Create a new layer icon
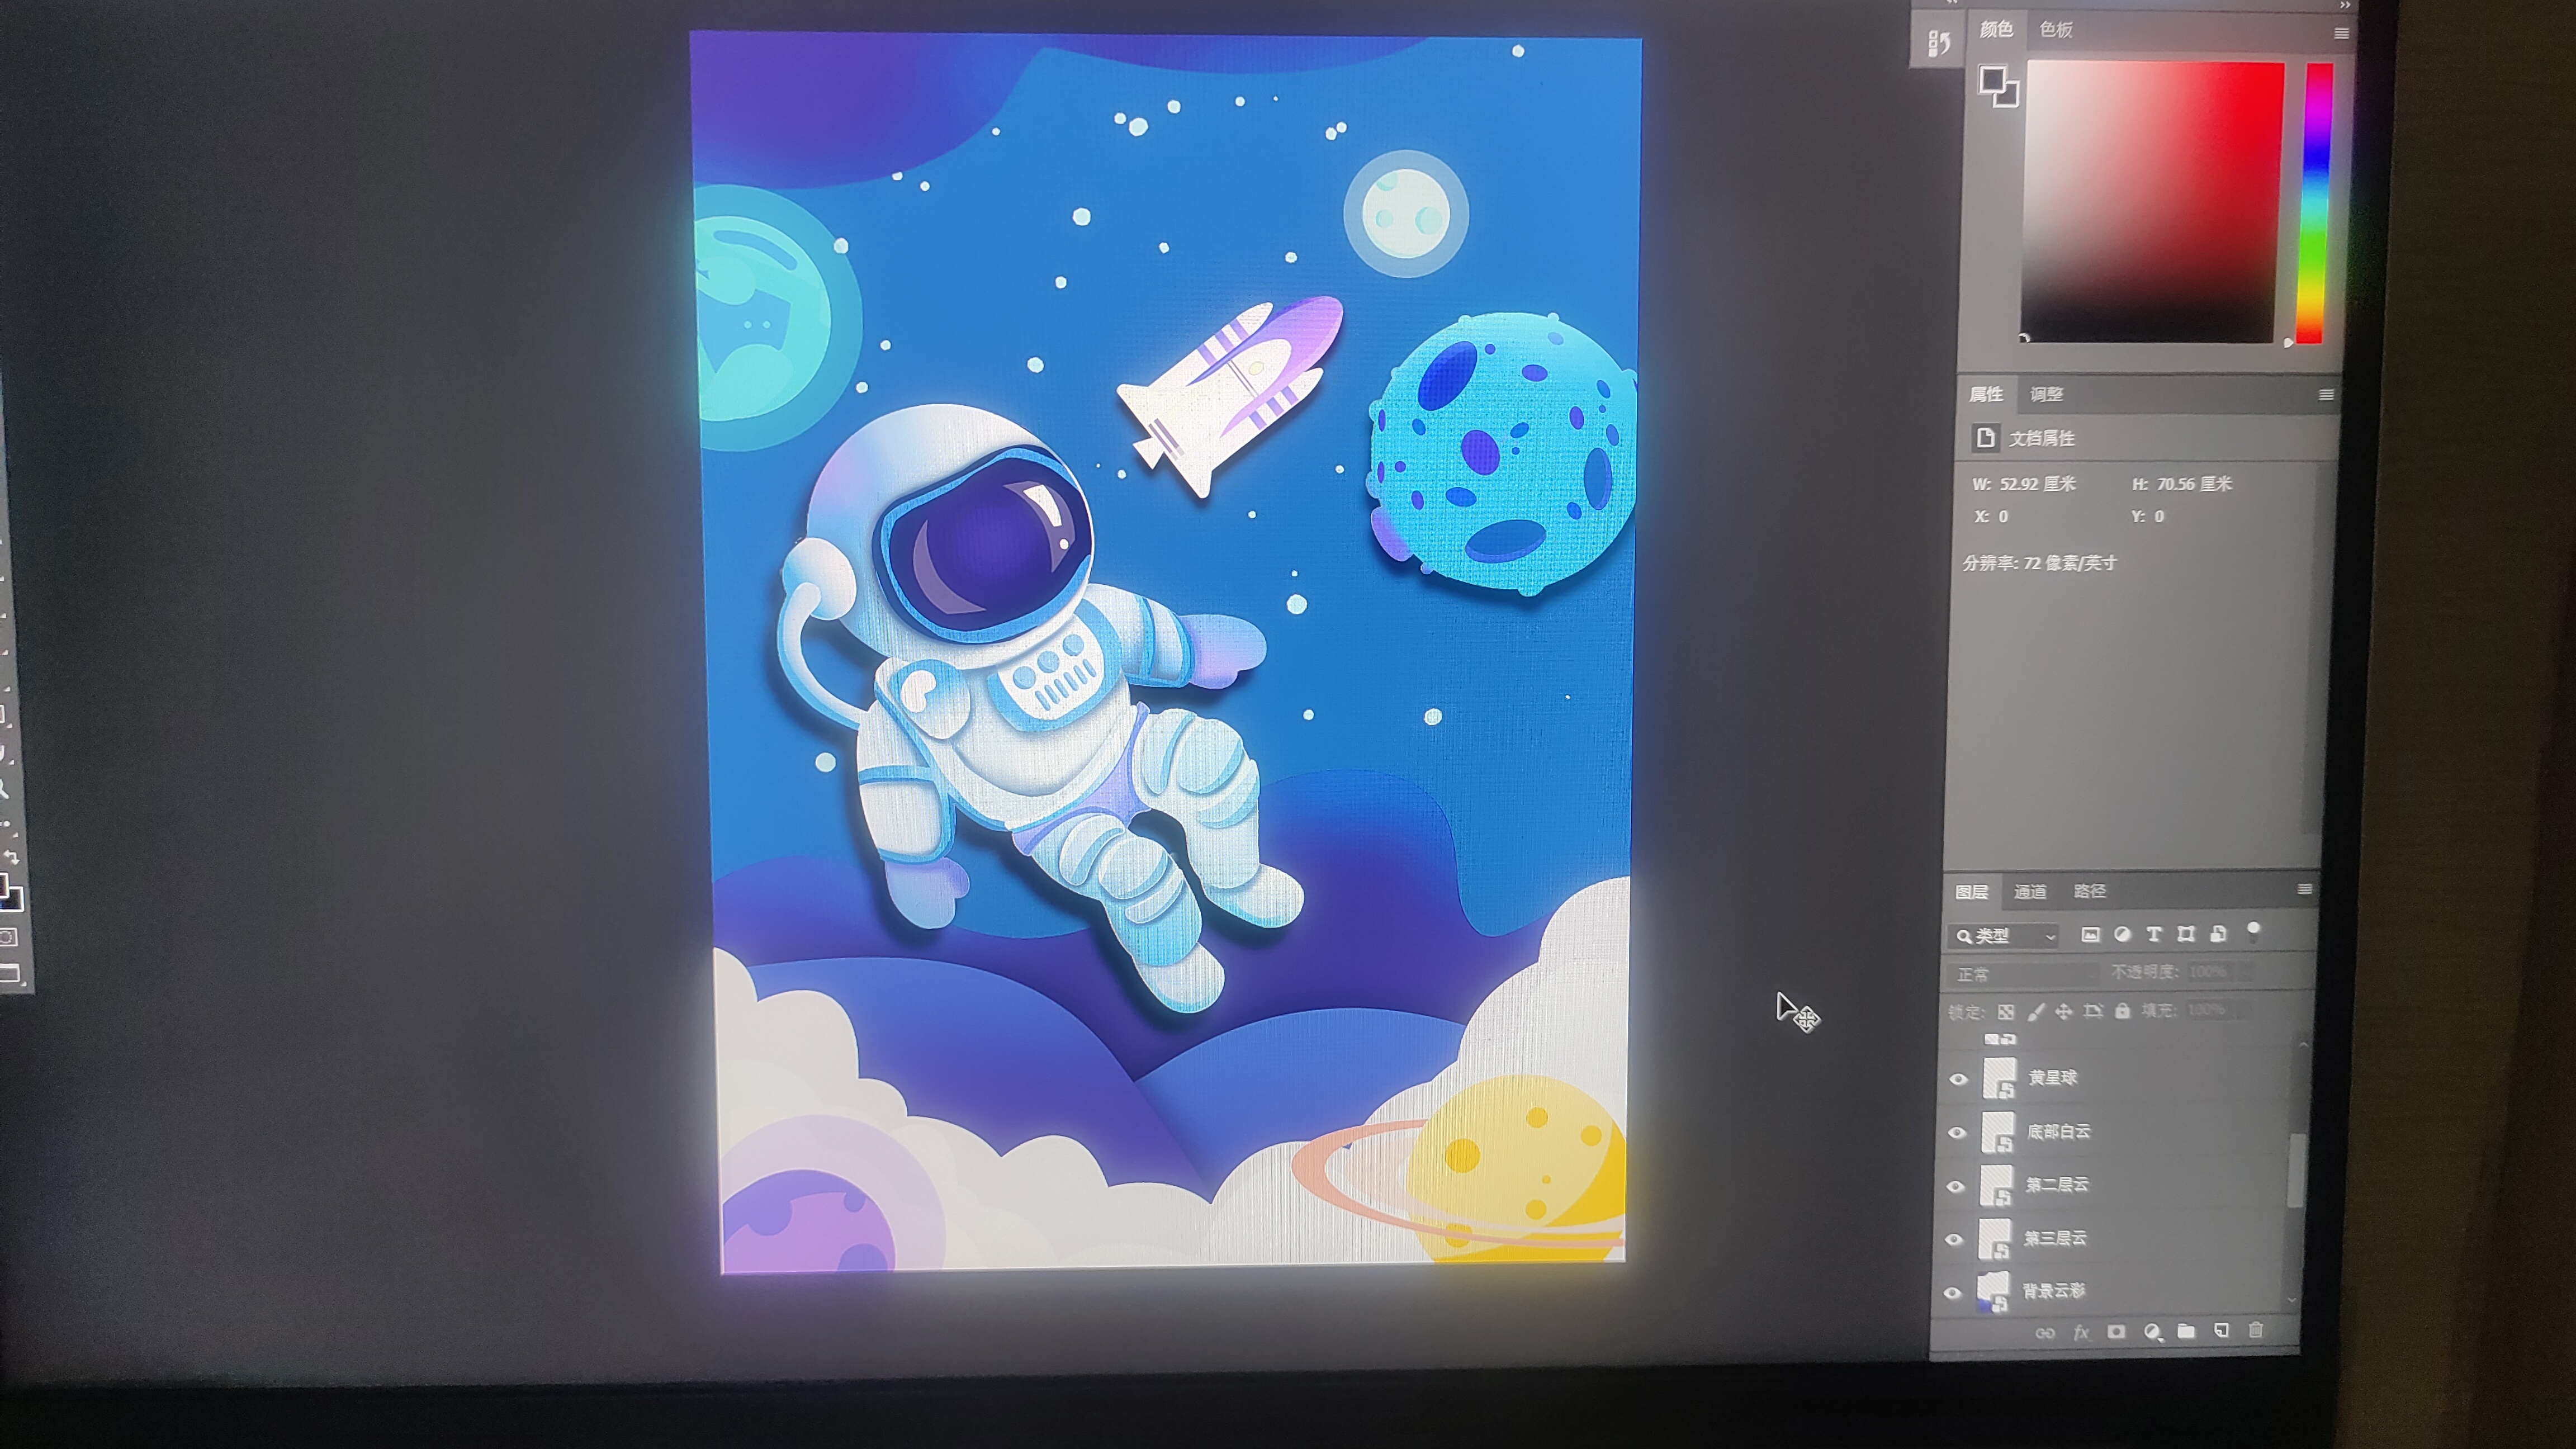Screen dimensions: 2576x1449 click(x=2221, y=1330)
